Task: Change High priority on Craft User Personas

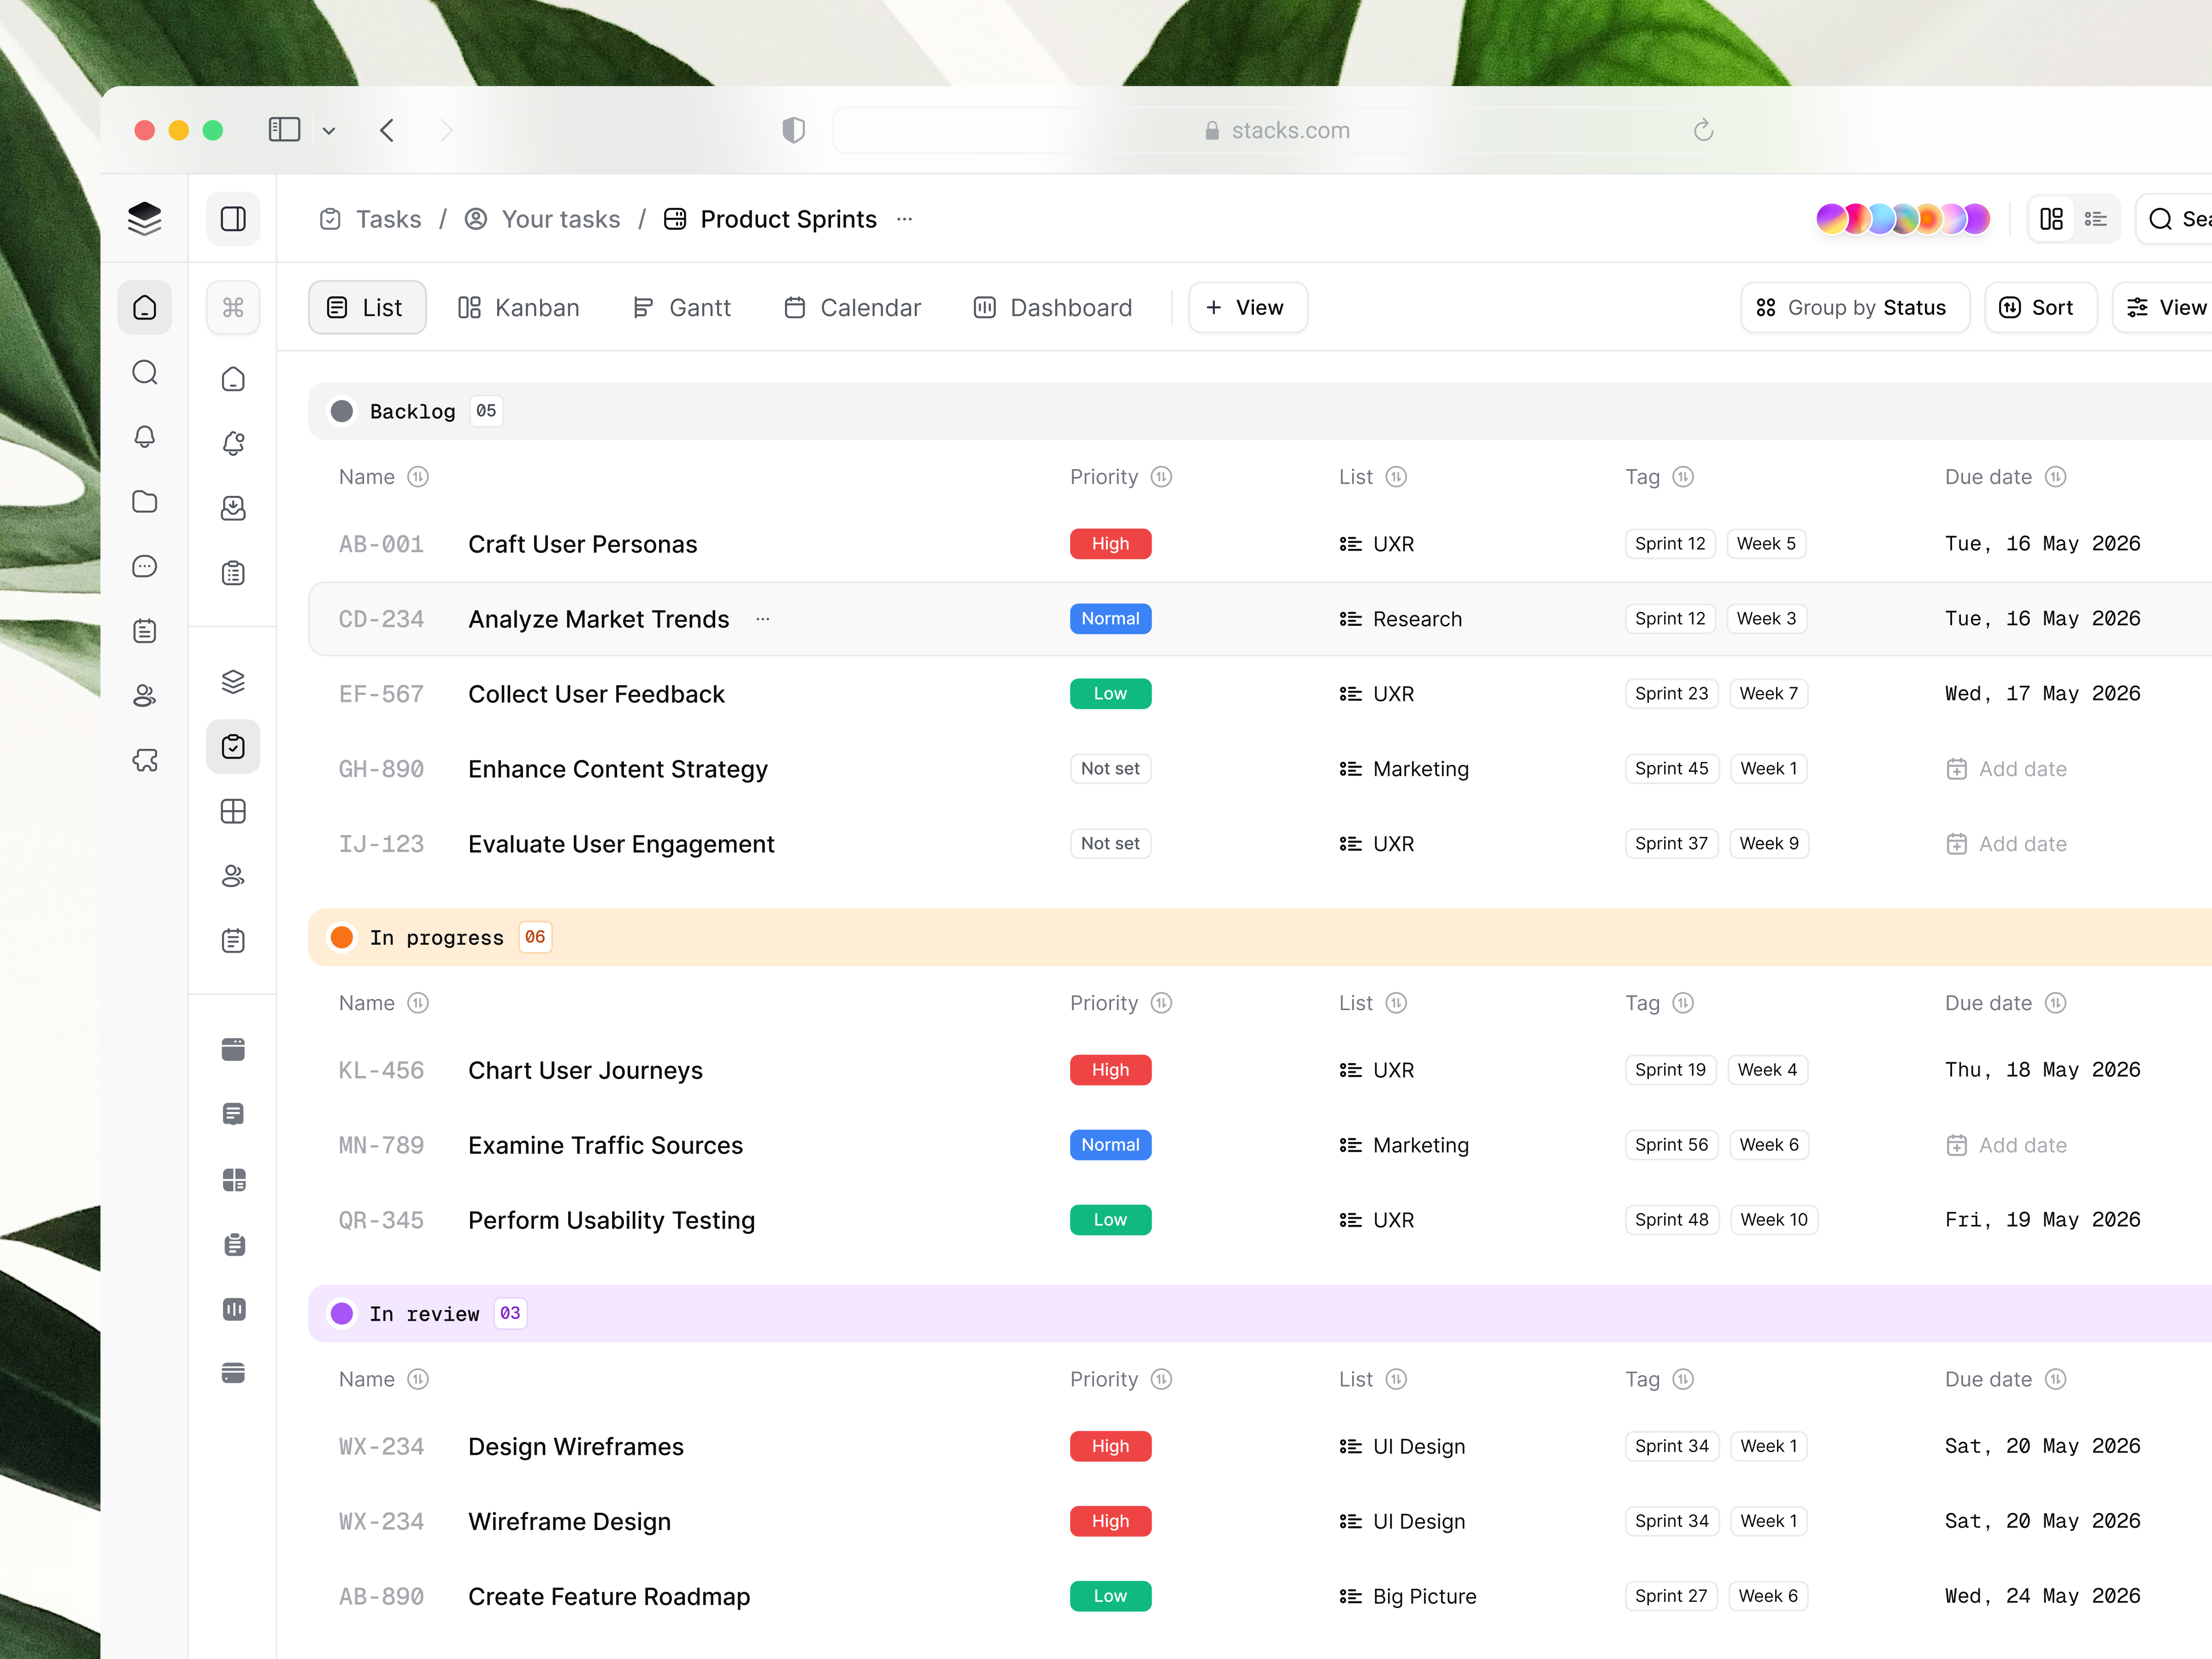Action: coord(1110,544)
